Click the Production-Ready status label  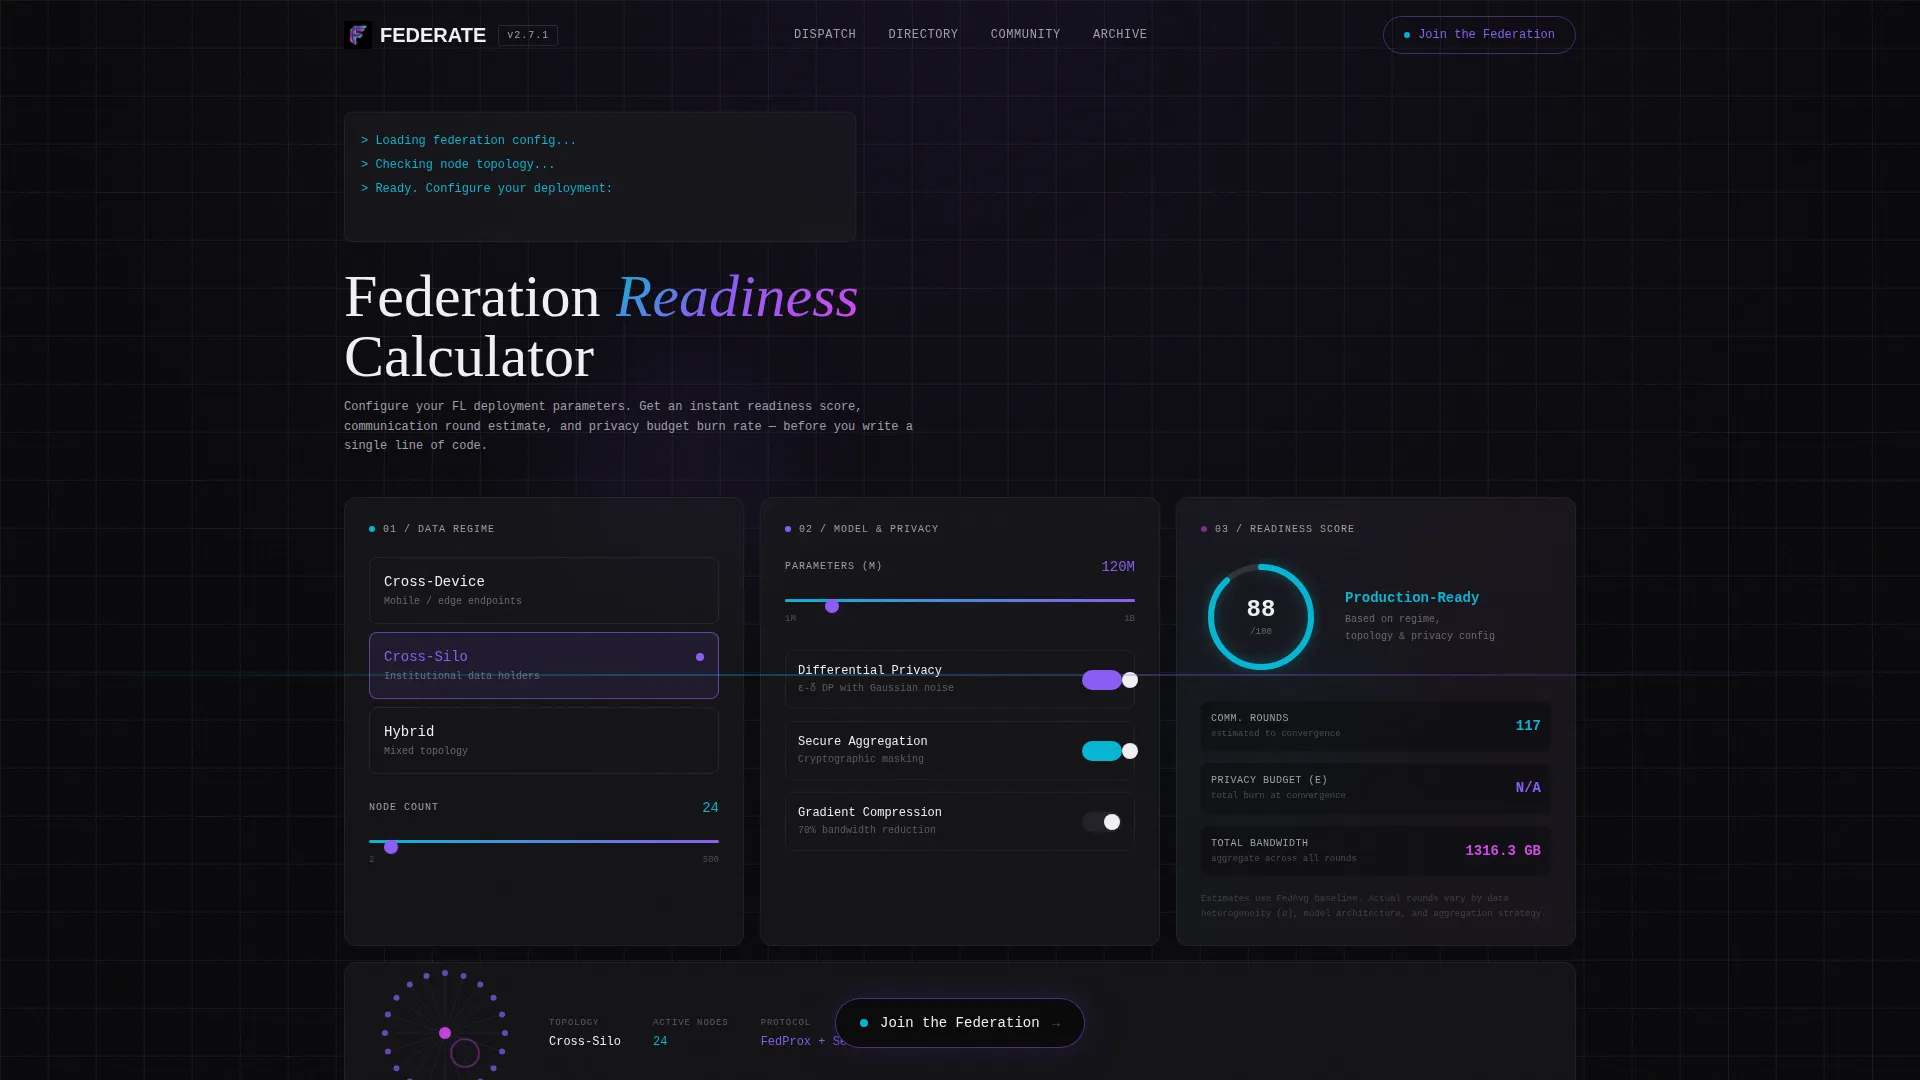[x=1412, y=597]
